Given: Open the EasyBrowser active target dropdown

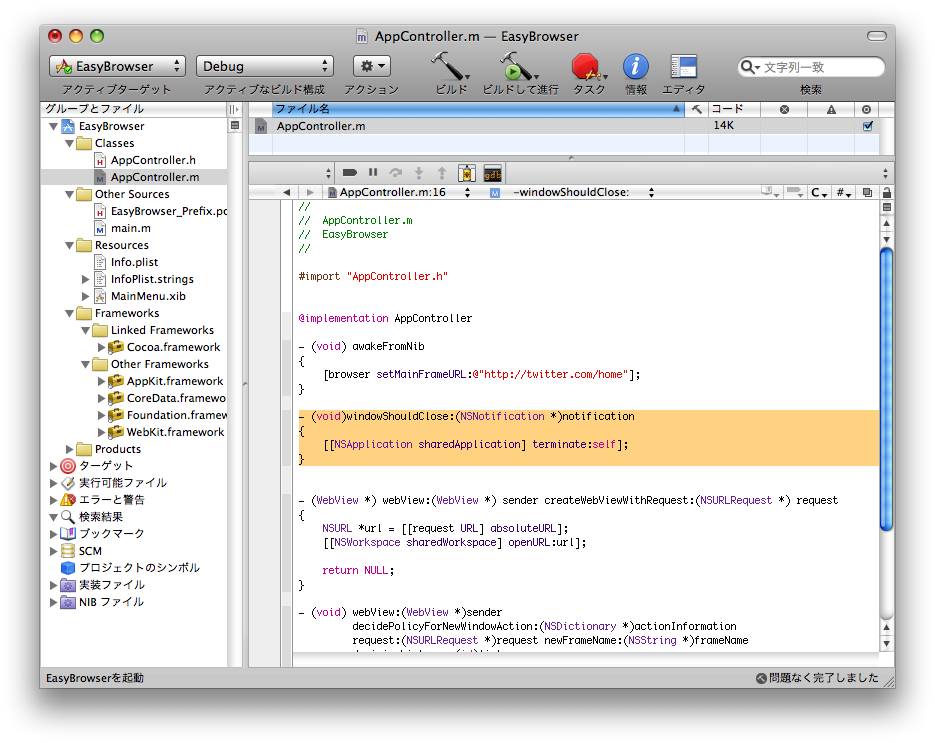Looking at the screenshot, I should tap(117, 66).
